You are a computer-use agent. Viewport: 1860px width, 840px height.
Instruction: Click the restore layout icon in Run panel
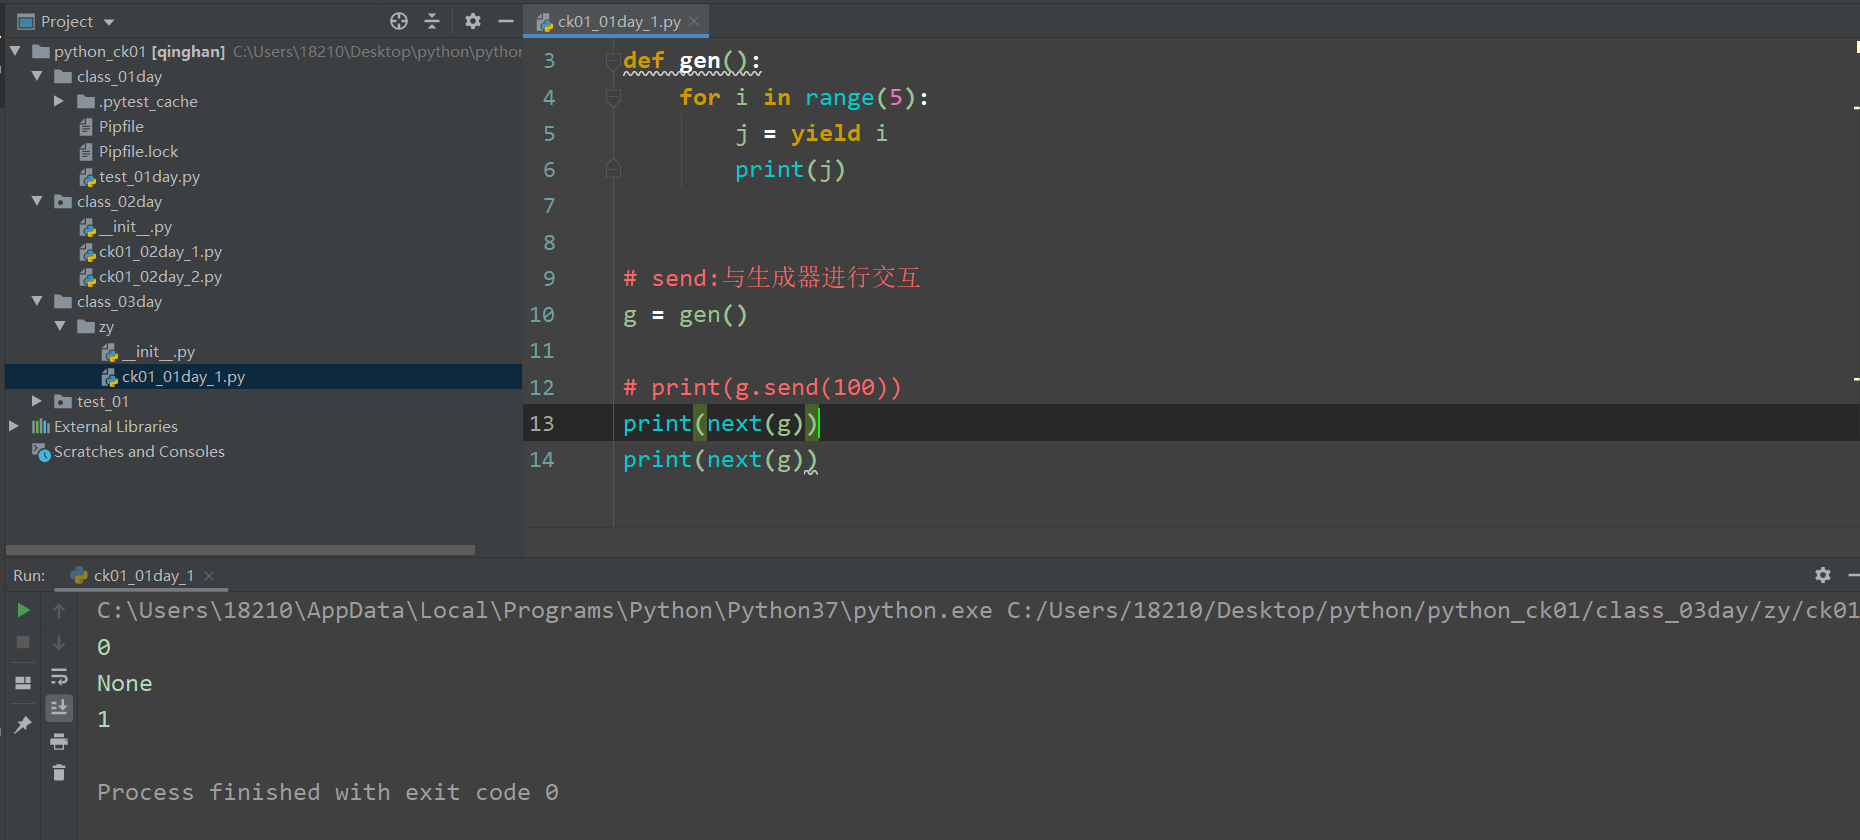pos(23,682)
